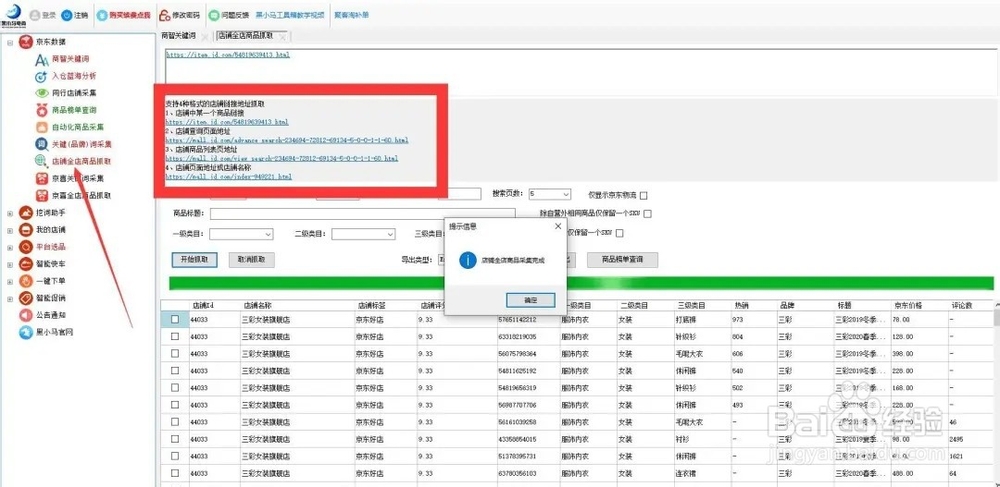This screenshot has width=1000, height=487.
Task: Click the 入仓蓝海分析 target icon
Action: [x=41, y=76]
